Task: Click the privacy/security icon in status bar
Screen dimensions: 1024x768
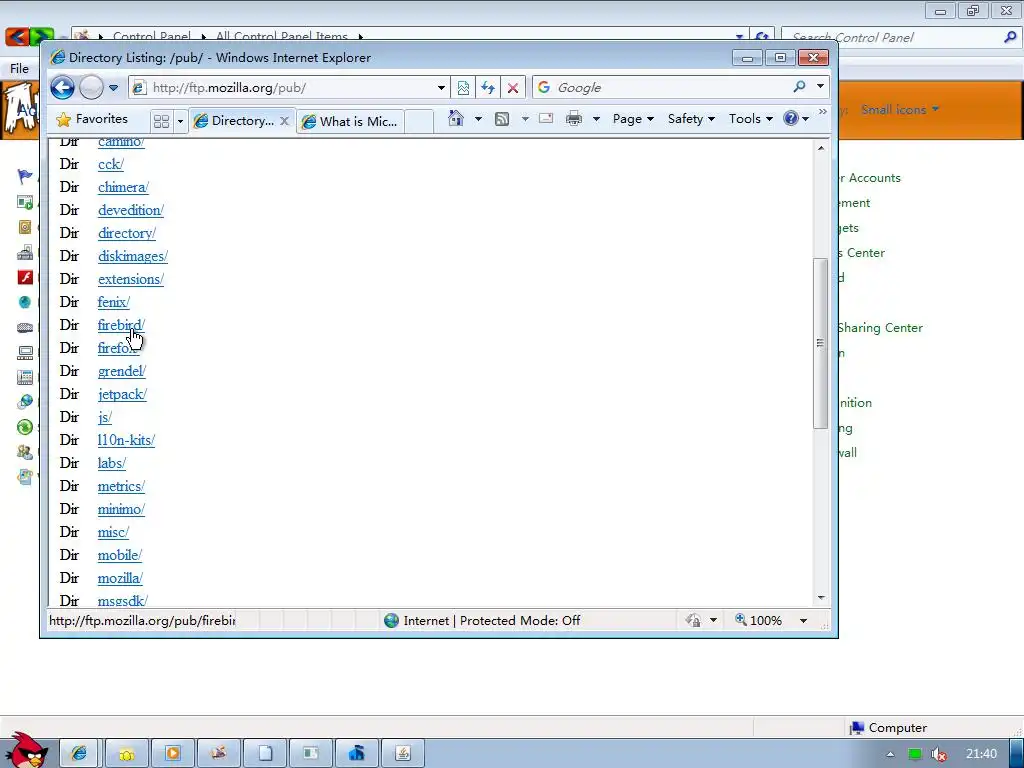Action: point(694,620)
